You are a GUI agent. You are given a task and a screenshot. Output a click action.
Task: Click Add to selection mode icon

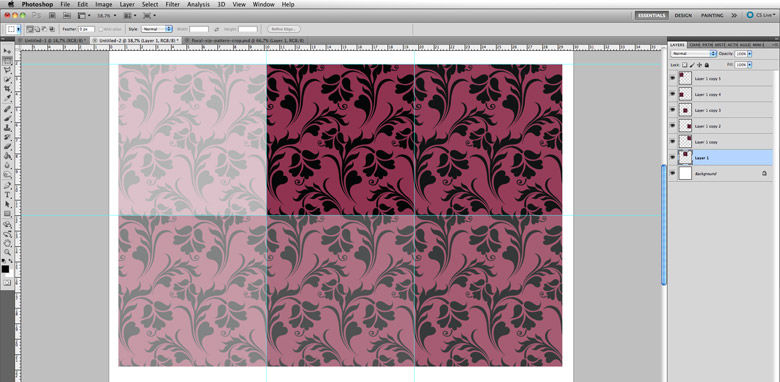coord(37,29)
